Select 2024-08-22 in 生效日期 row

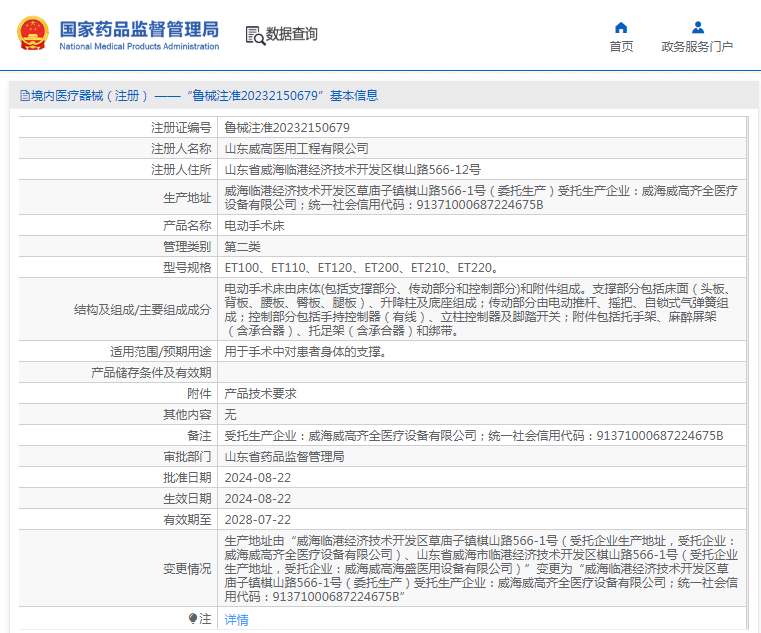[258, 499]
